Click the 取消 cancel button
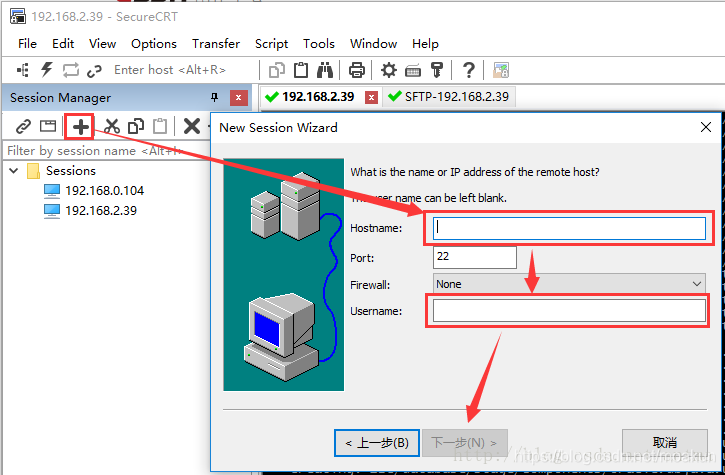Image resolution: width=725 pixels, height=475 pixels. pyautogui.click(x=664, y=443)
